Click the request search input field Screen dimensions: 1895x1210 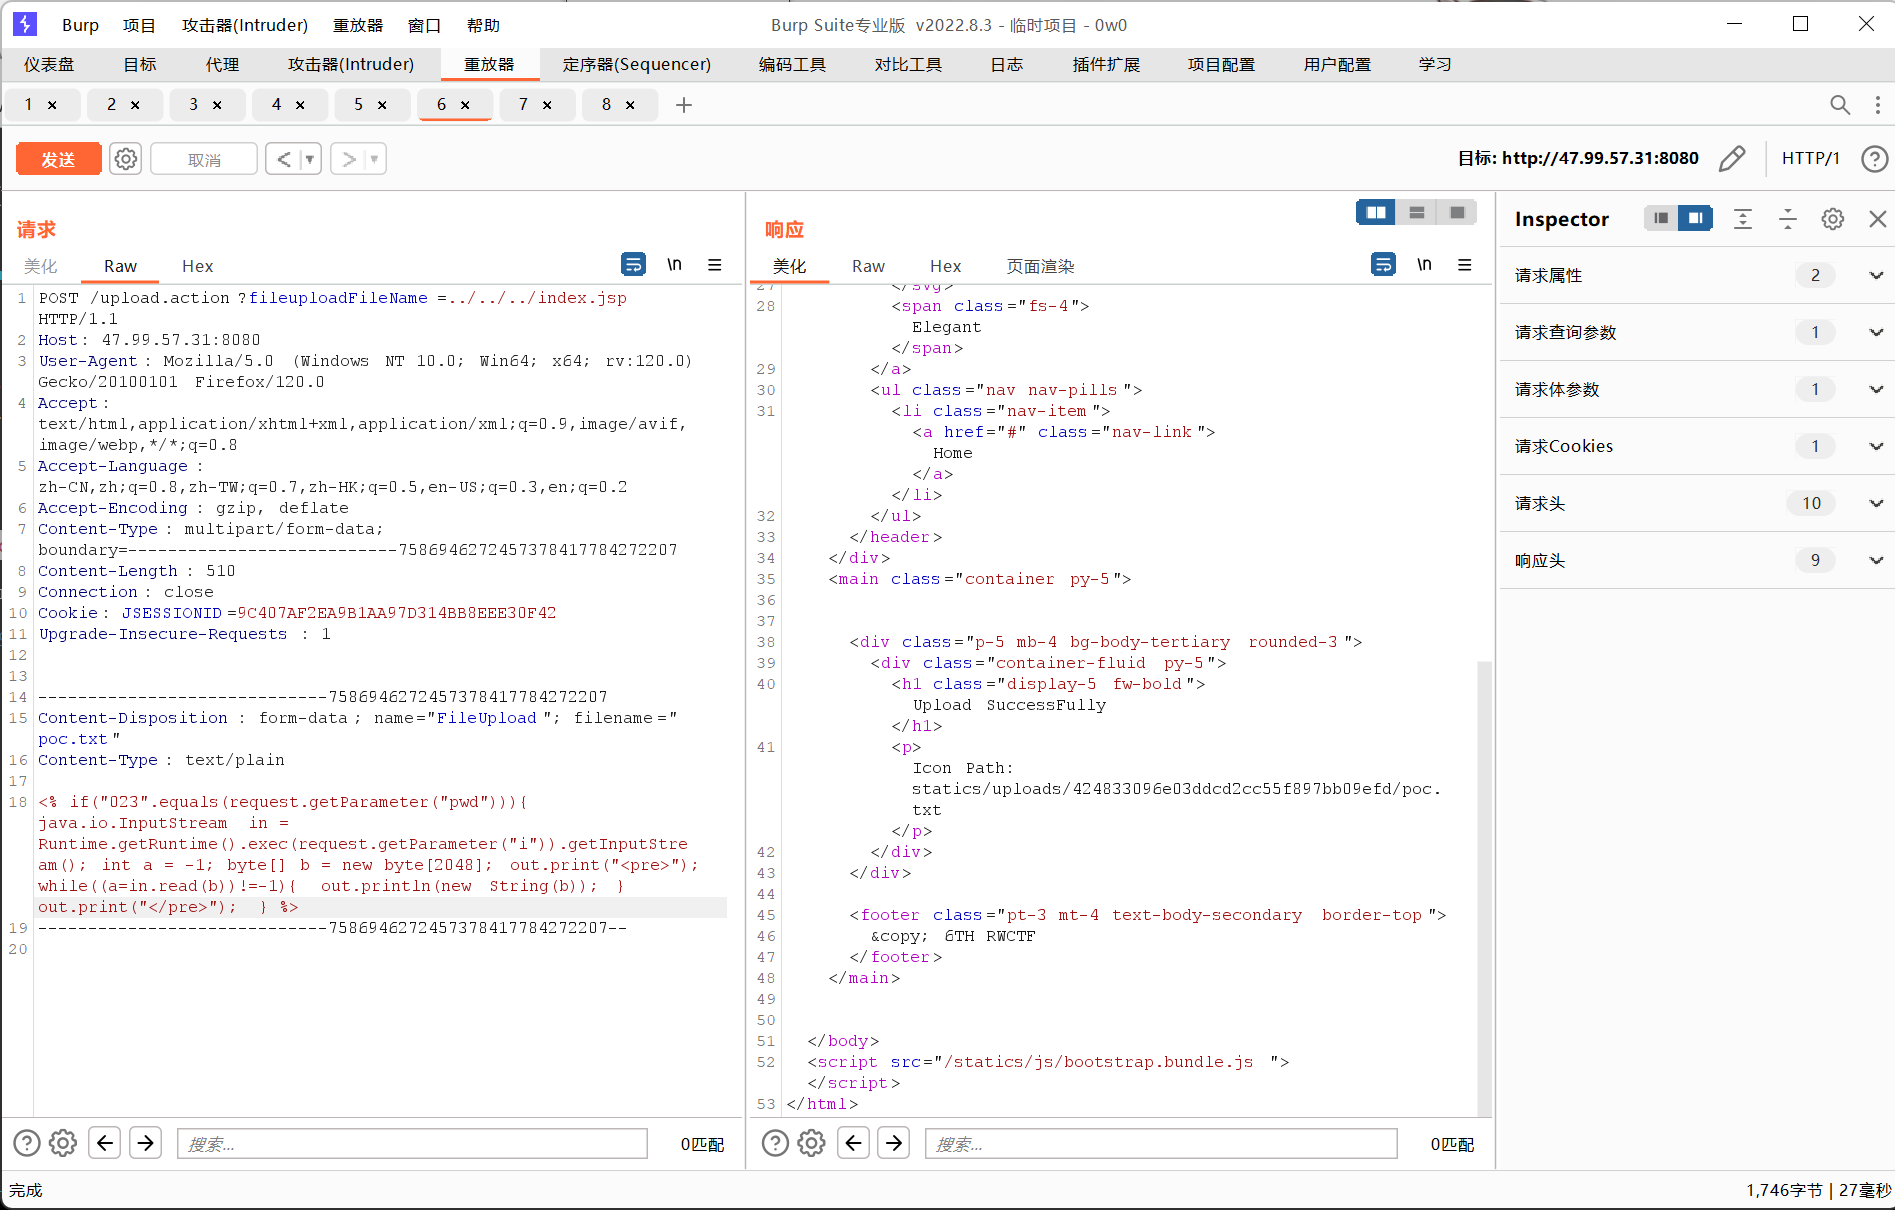412,1143
